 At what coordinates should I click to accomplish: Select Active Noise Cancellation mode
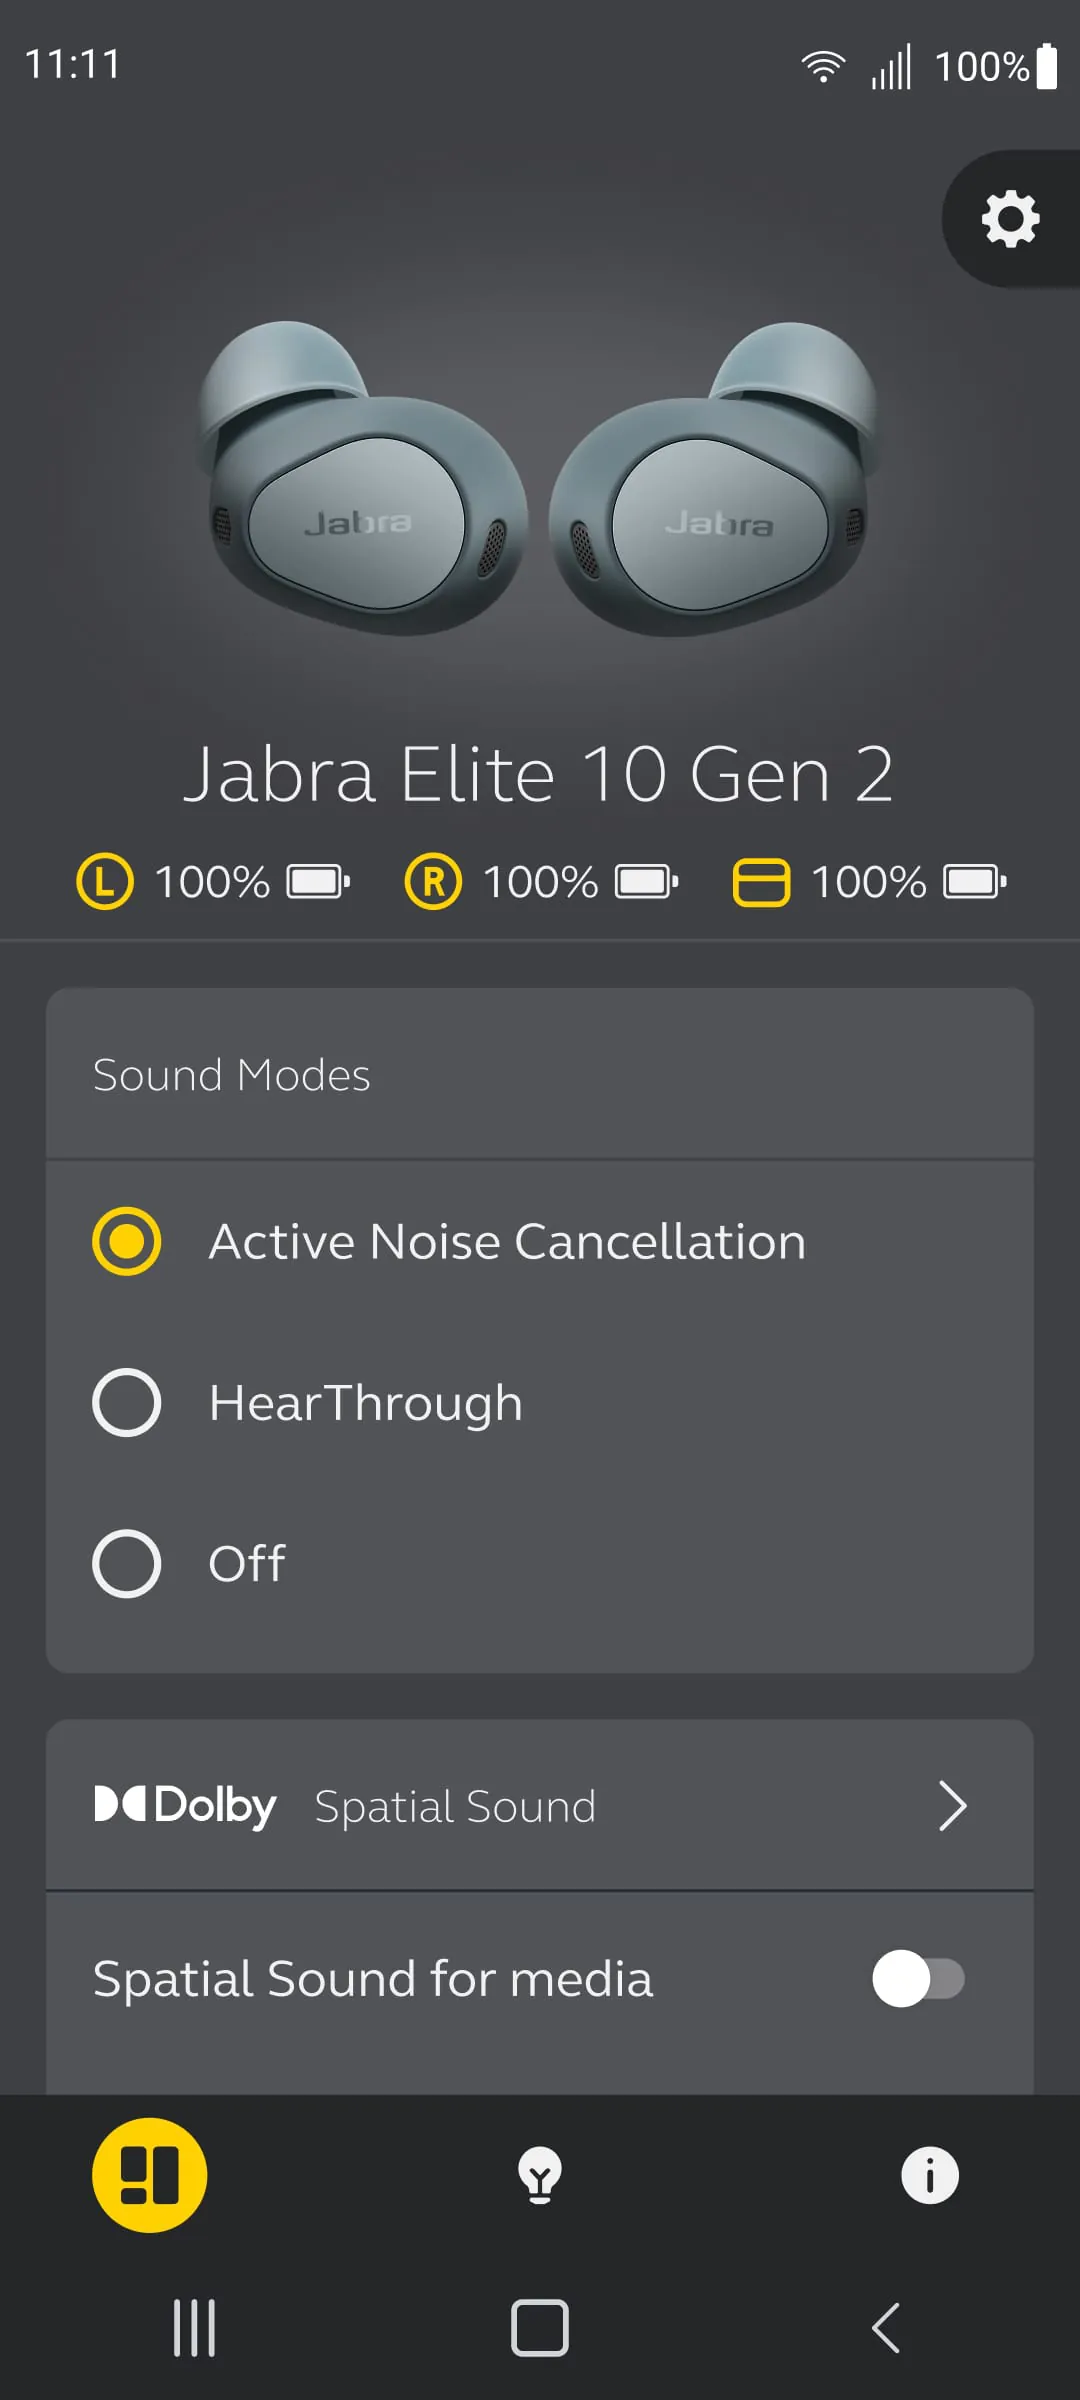pyautogui.click(x=126, y=1240)
